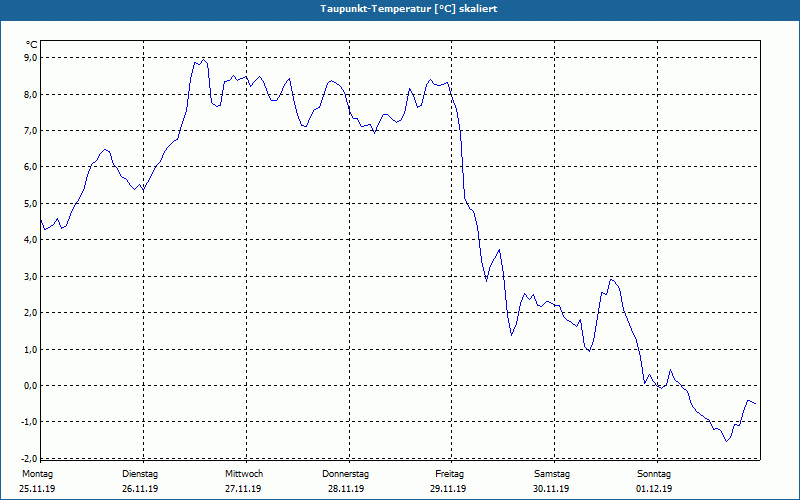
Task: Select the 2,0 y-axis value
Action: 31,313
